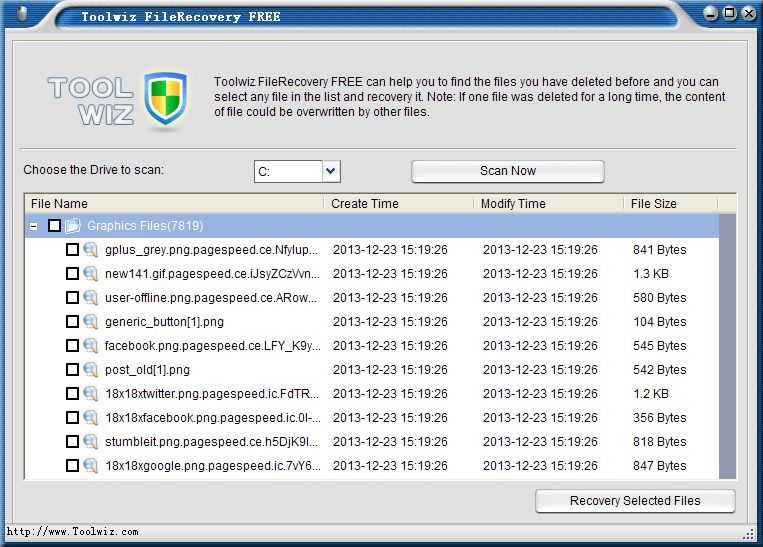Screen dimensions: 763x547
Task: Click the File Size column header
Action: [x=670, y=203]
